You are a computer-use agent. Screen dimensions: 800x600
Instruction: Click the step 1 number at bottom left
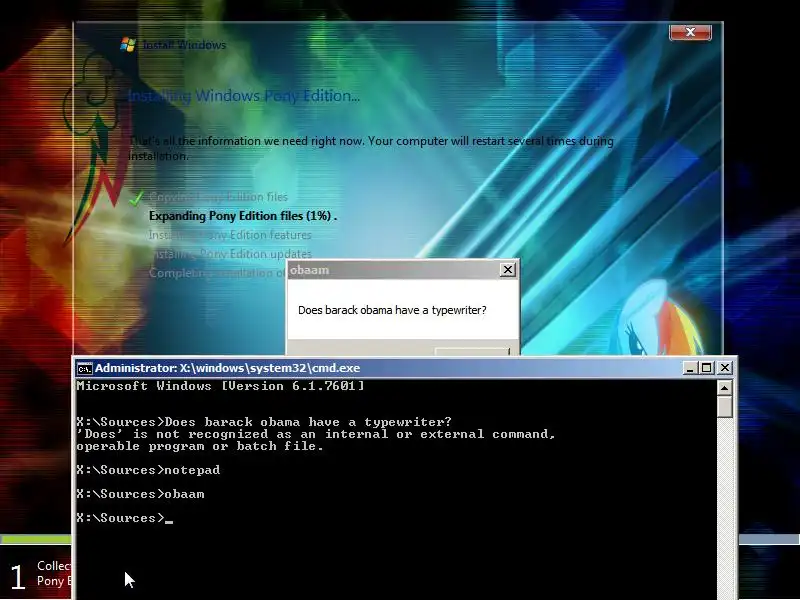(18, 577)
